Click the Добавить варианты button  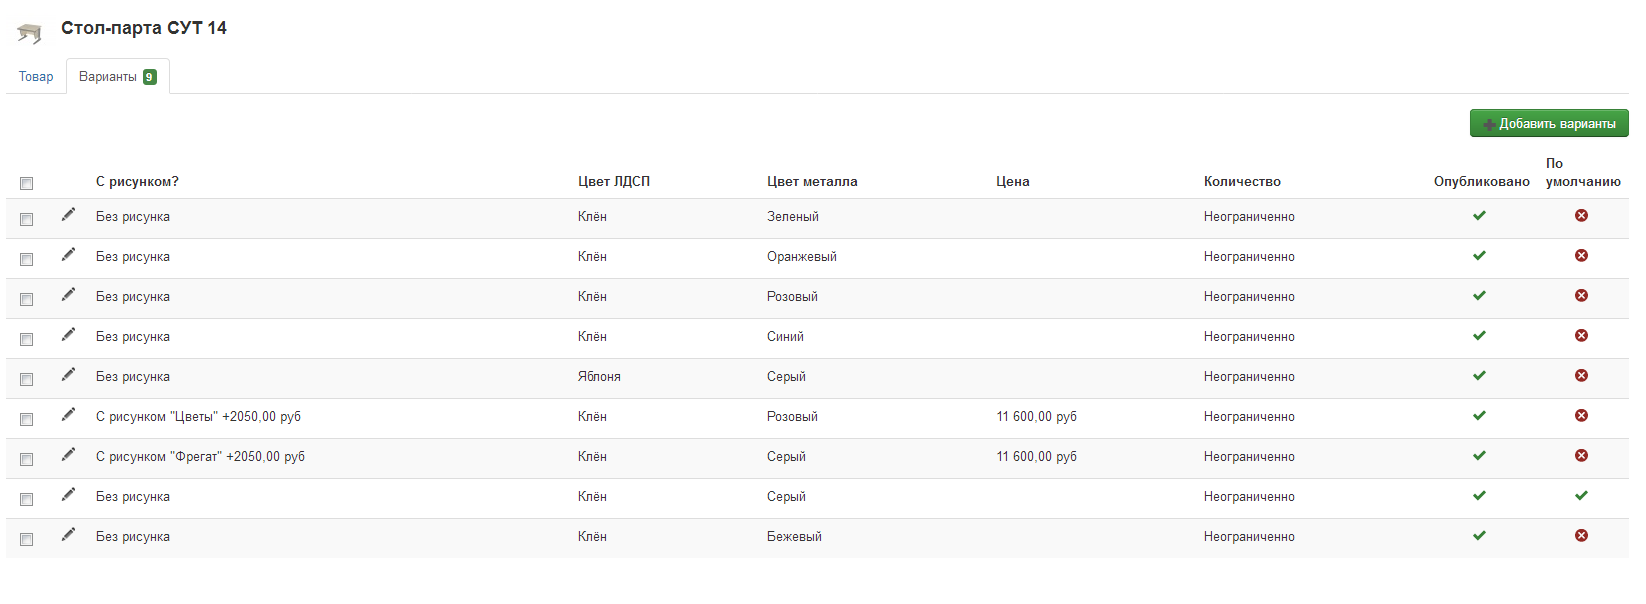coord(1549,123)
